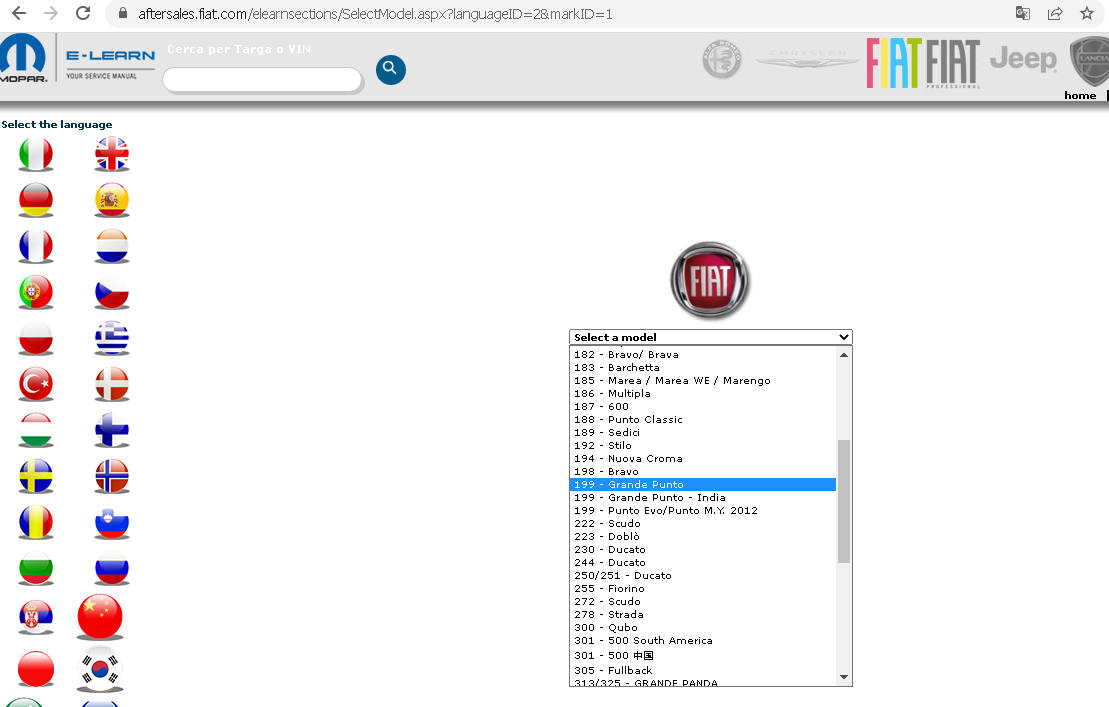Image resolution: width=1109 pixels, height=707 pixels.
Task: Pick the South Korean flag
Action: [100, 669]
